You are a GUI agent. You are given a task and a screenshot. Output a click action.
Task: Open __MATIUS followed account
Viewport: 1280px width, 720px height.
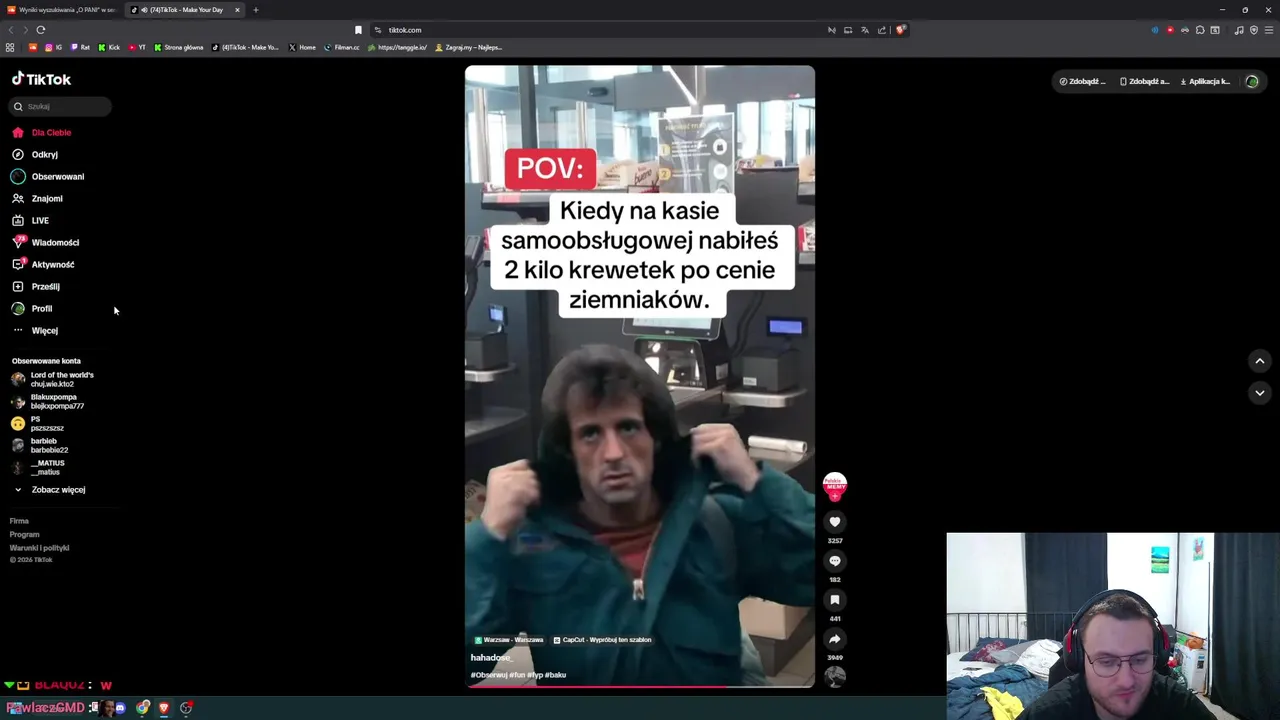pos(38,467)
